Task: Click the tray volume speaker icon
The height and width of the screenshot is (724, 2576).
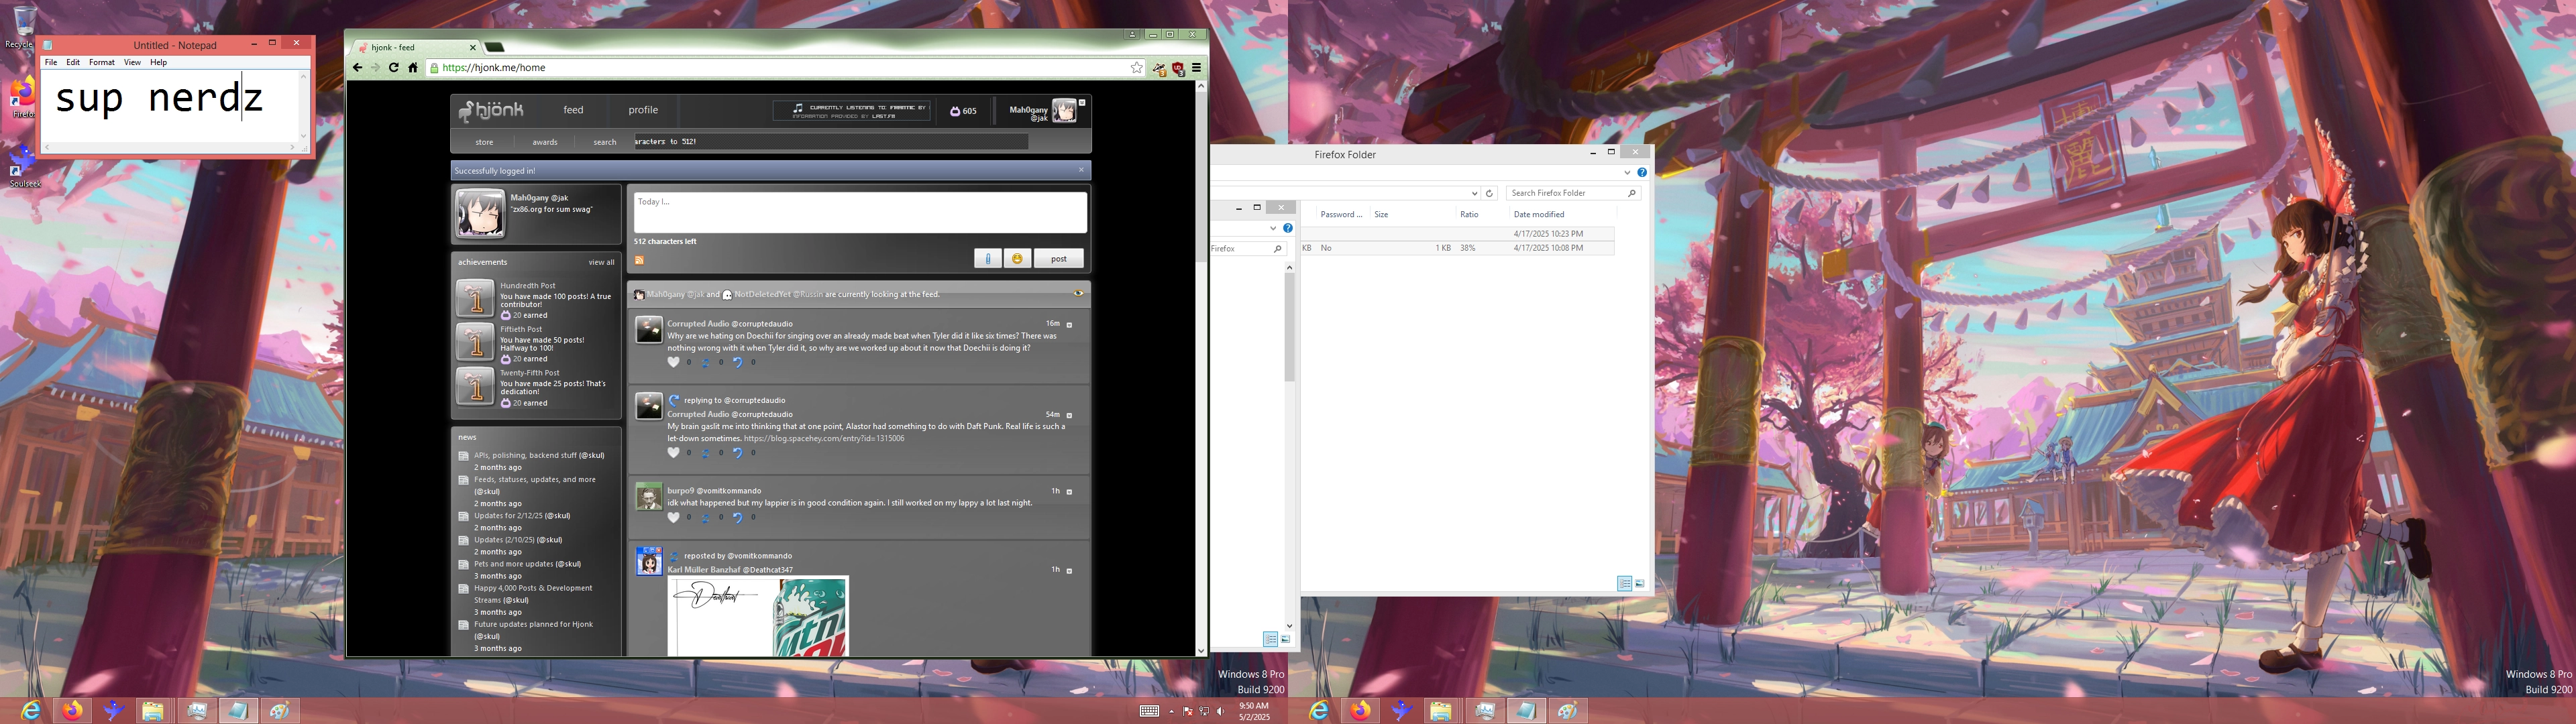Action: click(1221, 711)
